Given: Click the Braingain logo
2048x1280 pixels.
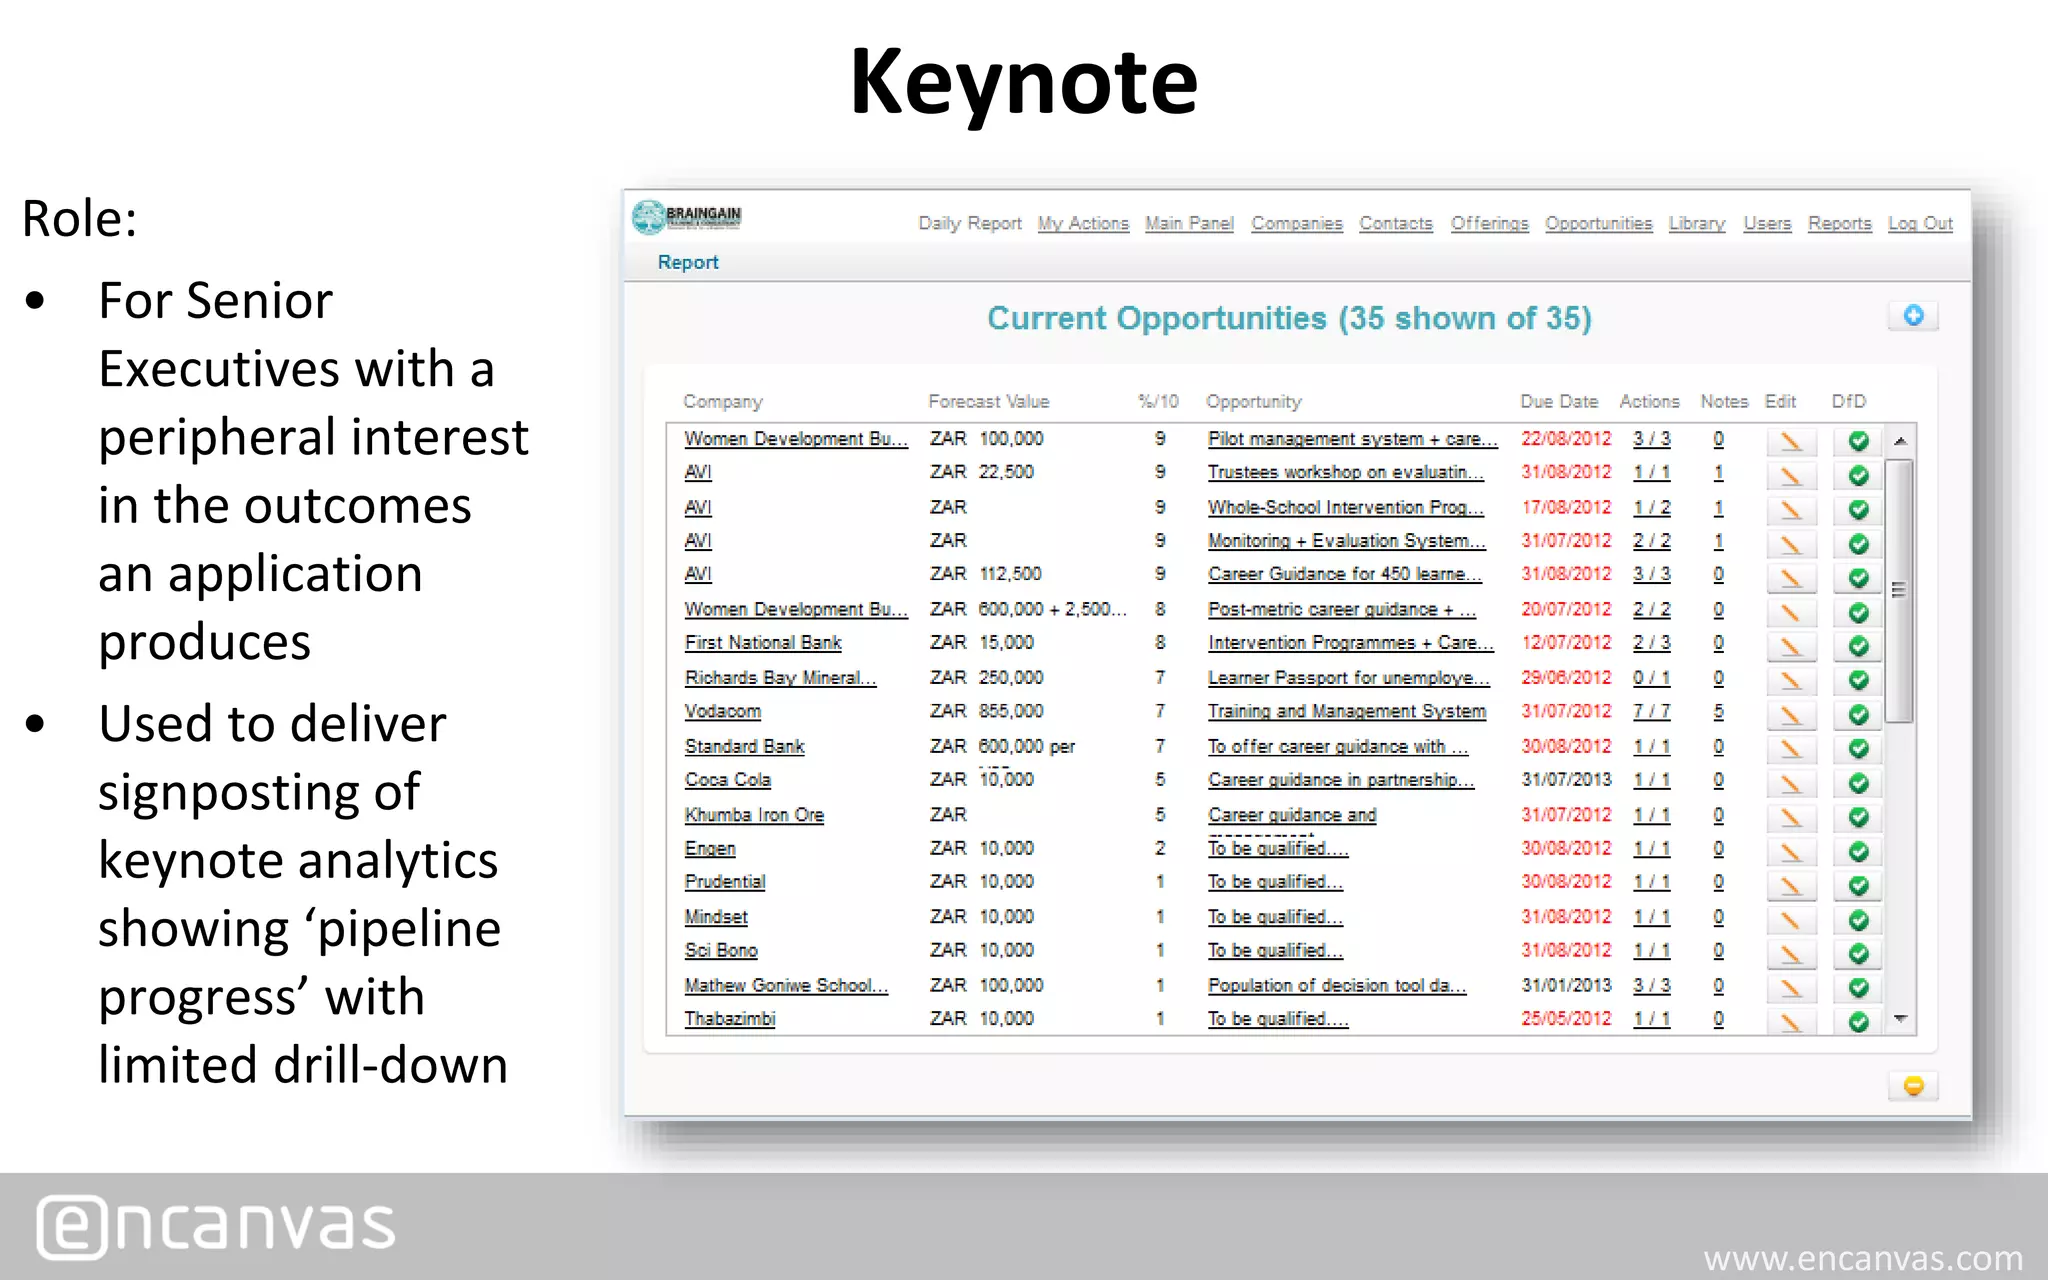Looking at the screenshot, I should (x=687, y=216).
